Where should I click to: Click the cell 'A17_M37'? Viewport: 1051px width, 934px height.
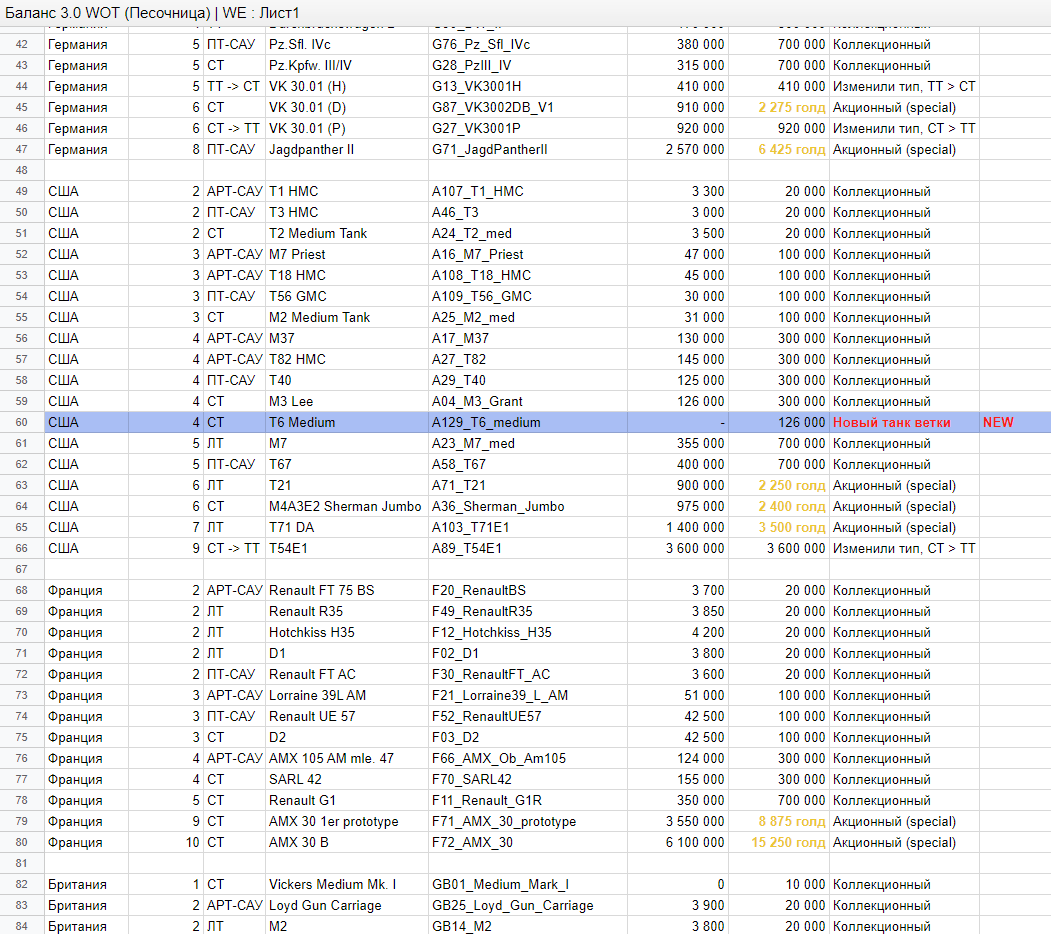[x=528, y=339]
